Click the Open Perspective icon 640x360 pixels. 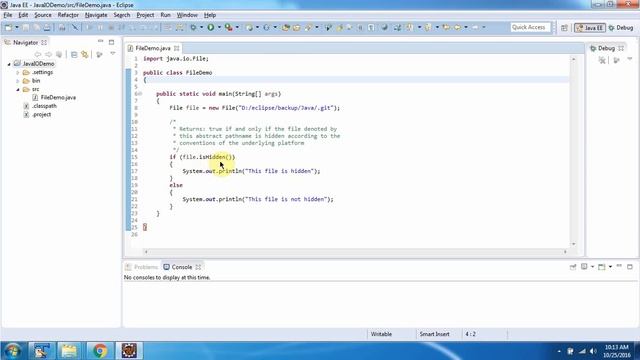click(564, 28)
